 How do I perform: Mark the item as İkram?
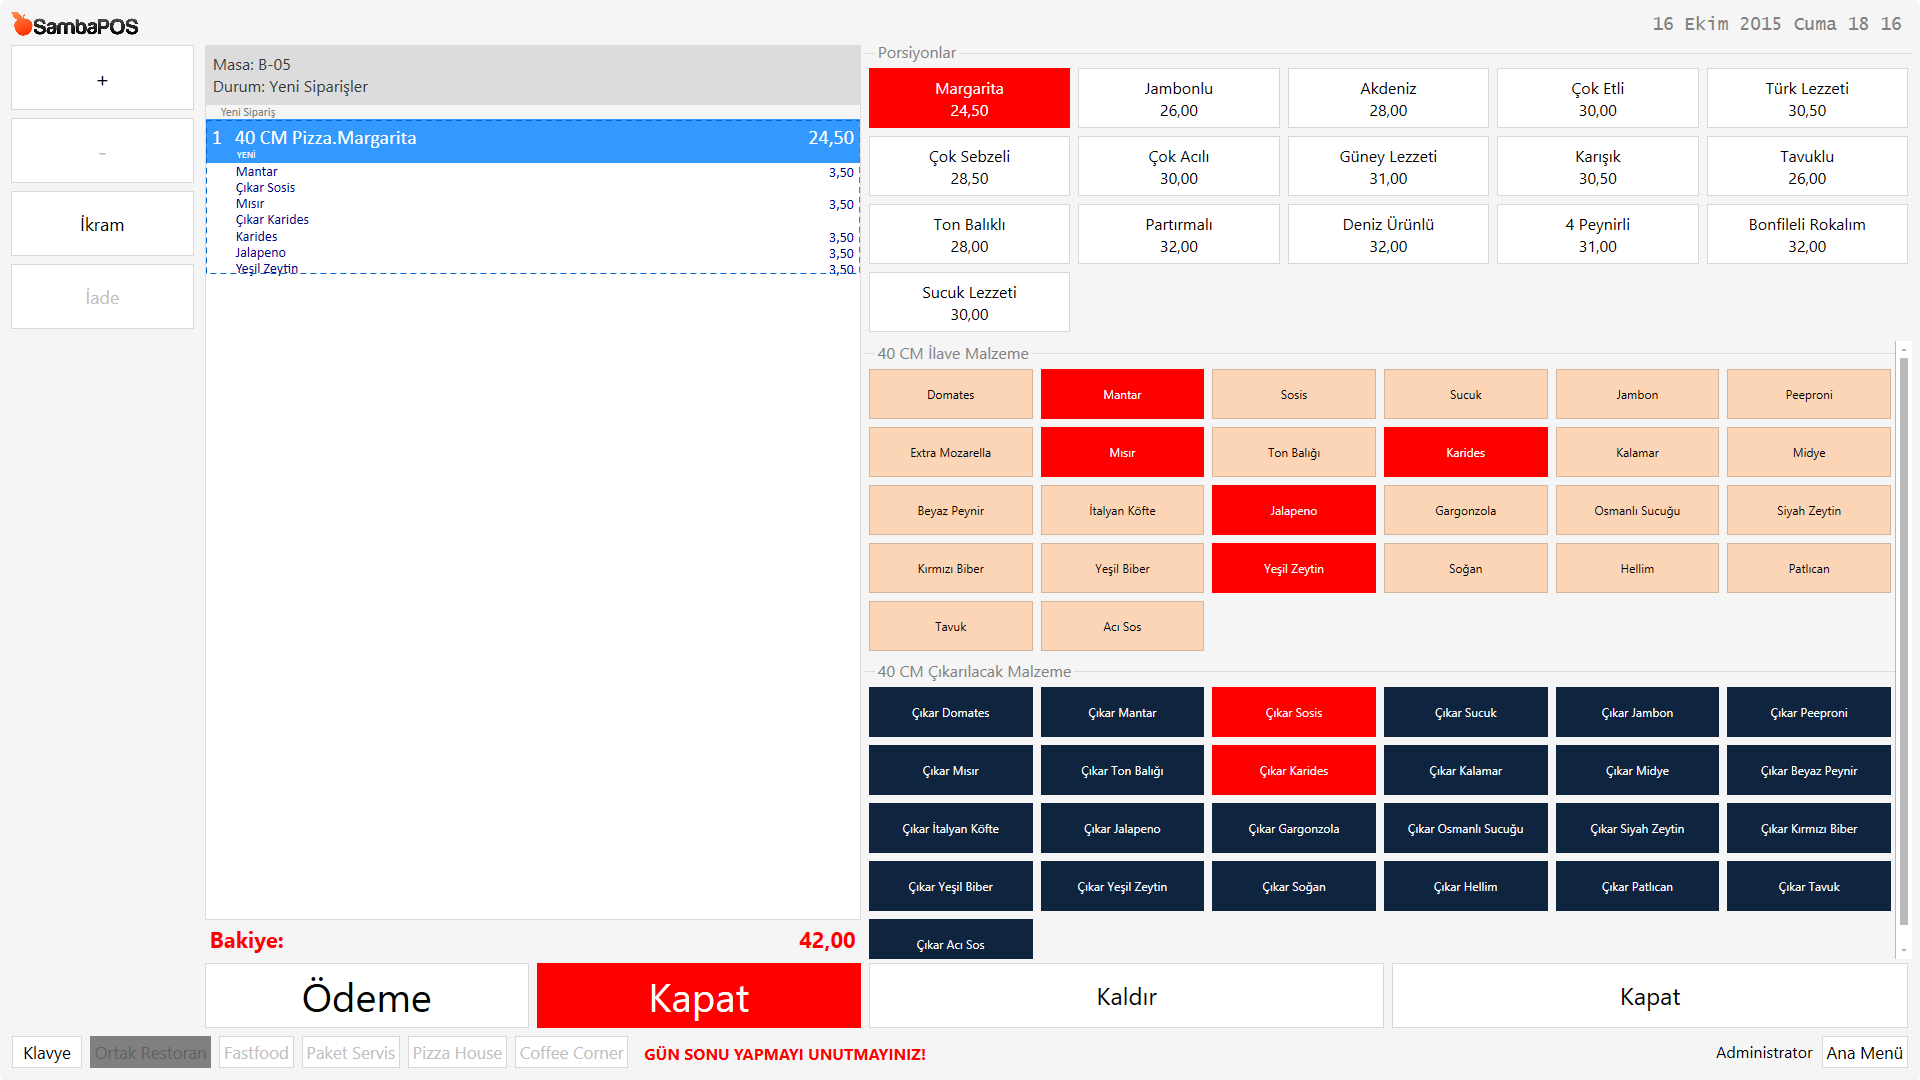pos(102,224)
